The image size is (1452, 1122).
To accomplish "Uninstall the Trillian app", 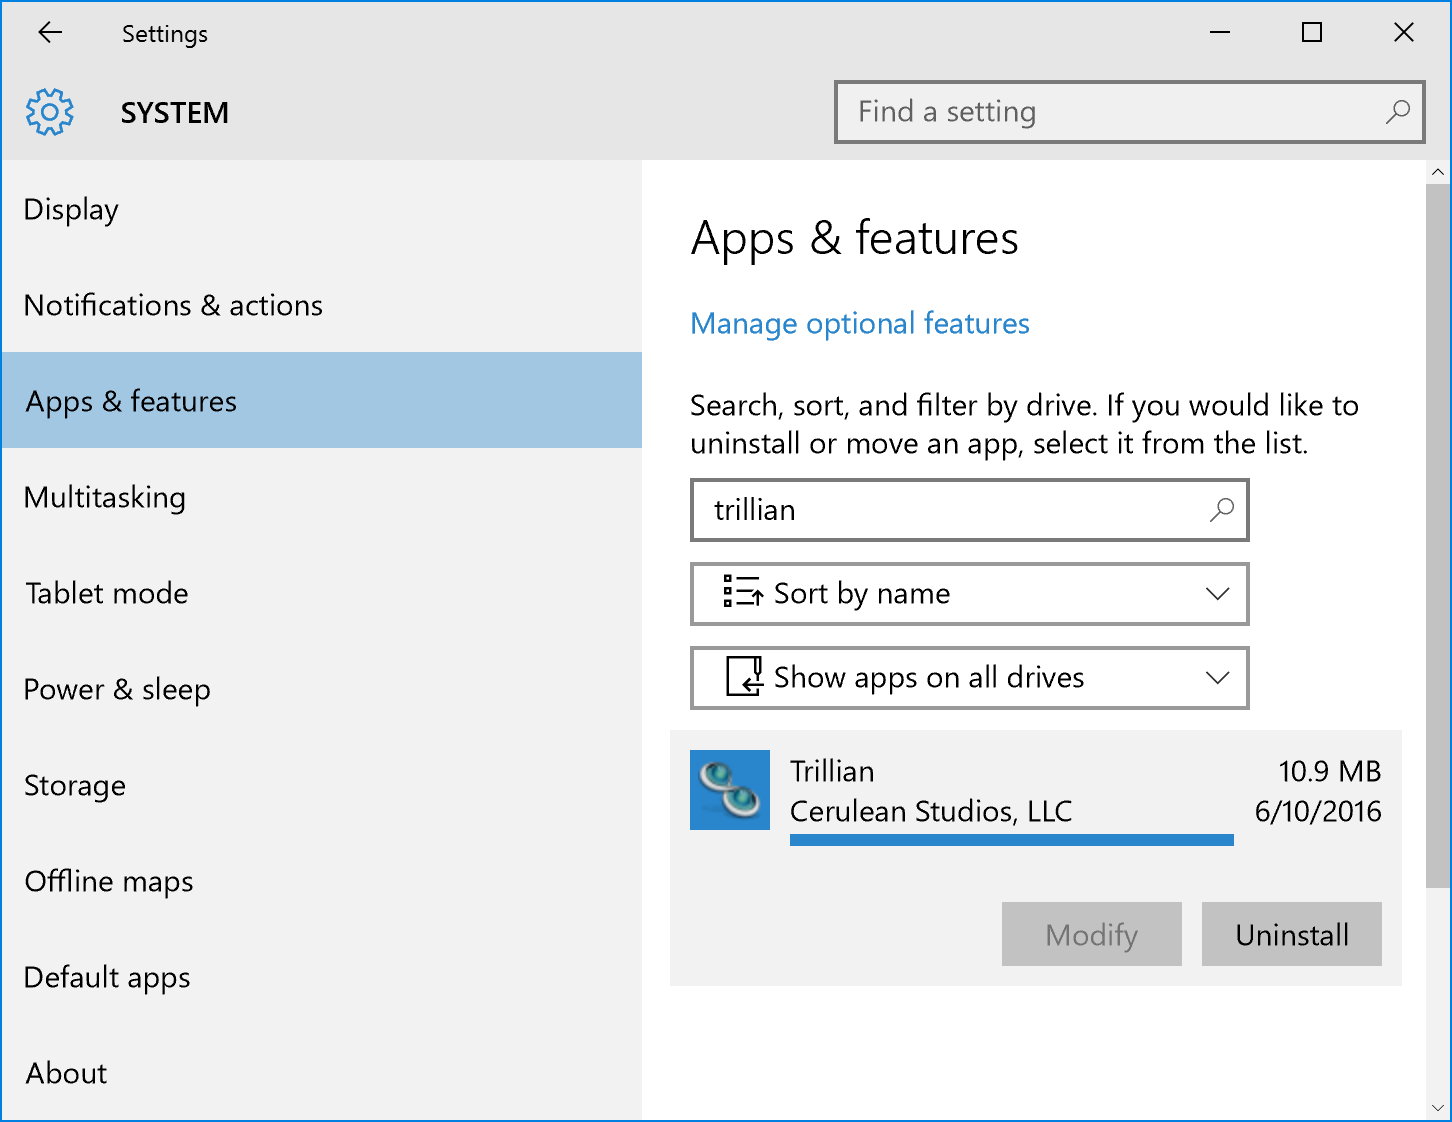I will [x=1292, y=934].
